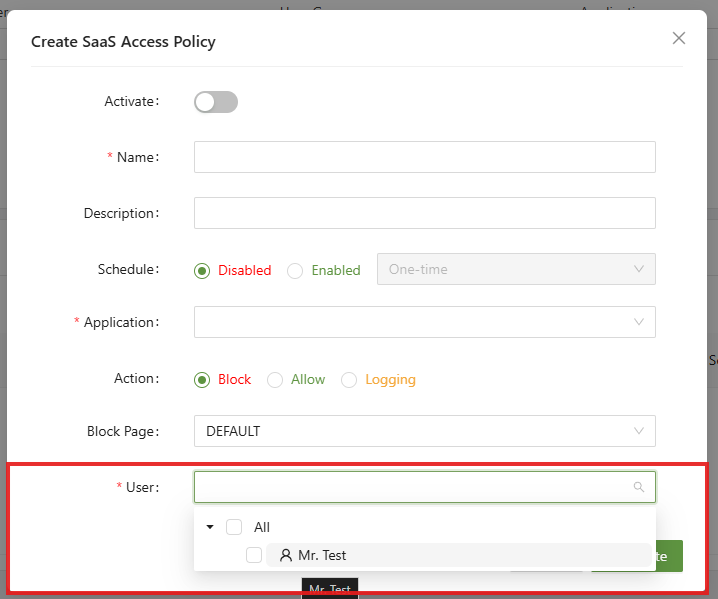
Task: Tick the checkbox beside Mr. Test
Action: [254, 555]
